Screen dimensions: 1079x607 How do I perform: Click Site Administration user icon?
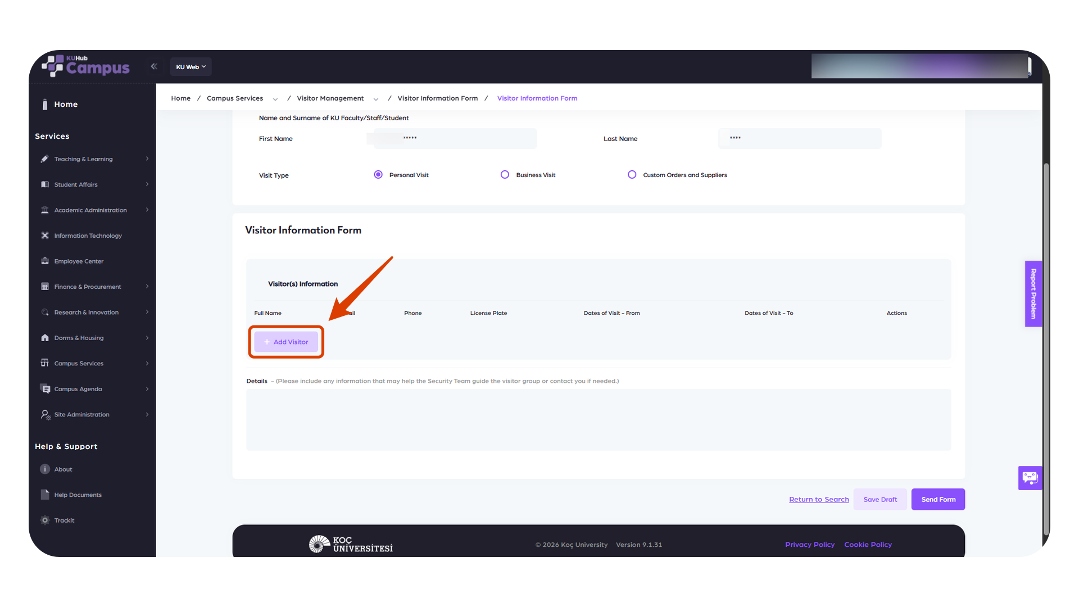[45, 414]
